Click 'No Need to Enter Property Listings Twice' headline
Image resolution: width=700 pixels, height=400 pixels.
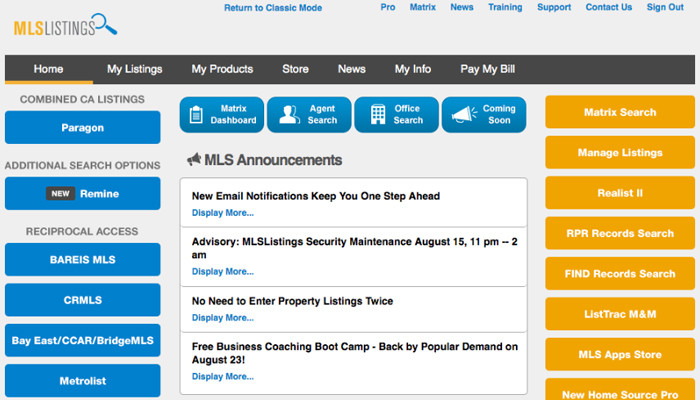pyautogui.click(x=292, y=301)
